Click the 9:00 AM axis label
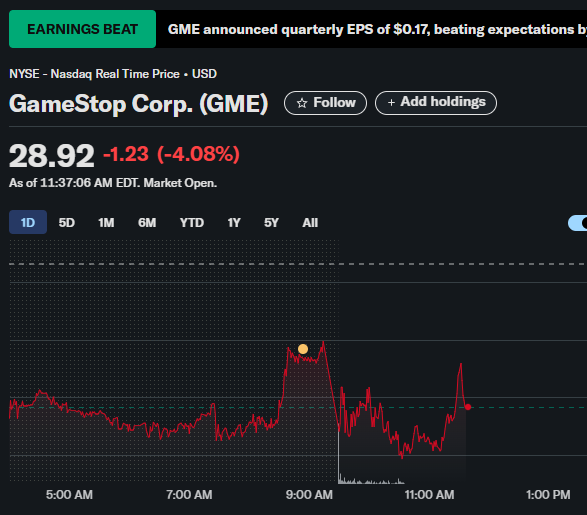This screenshot has height=515, width=587. pyautogui.click(x=309, y=495)
